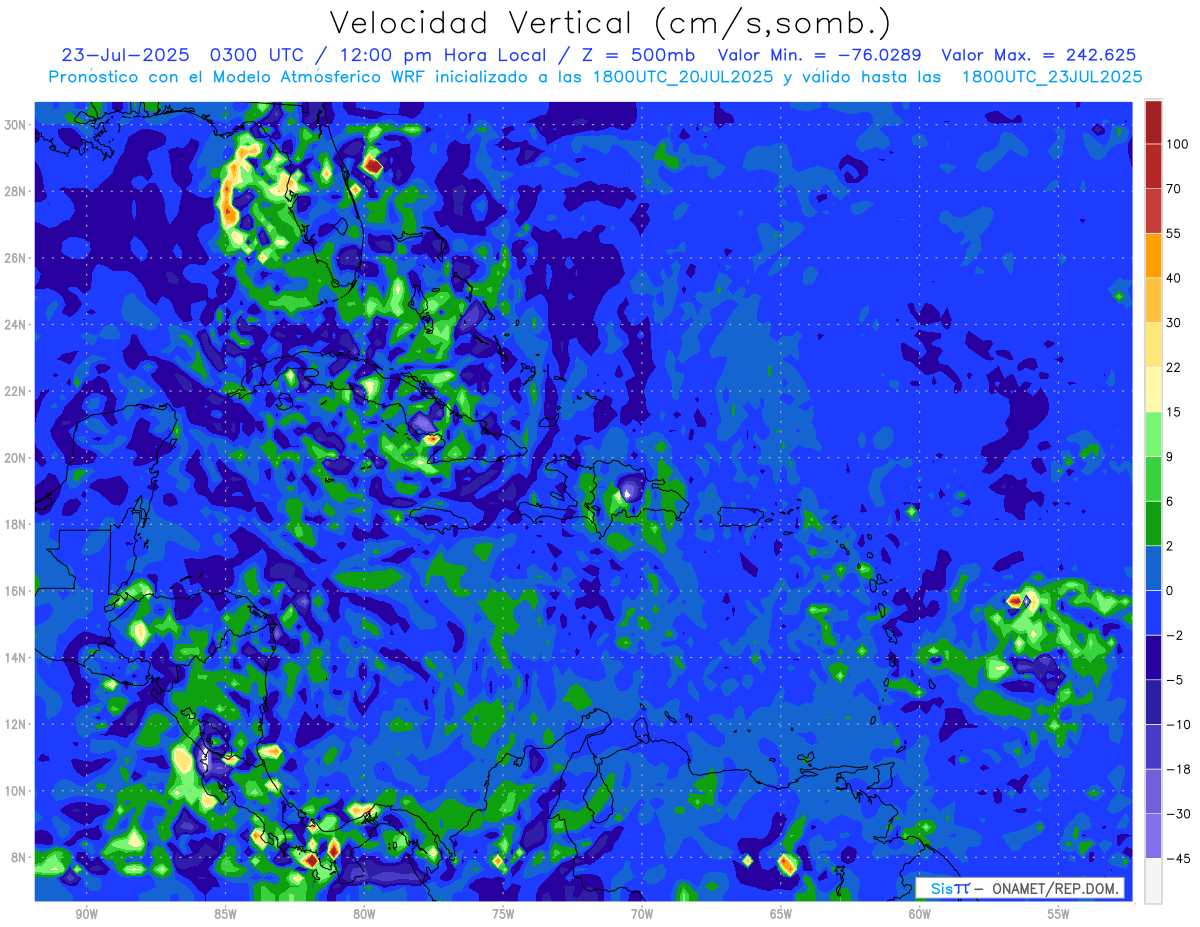Select the 'Z = 500mb' level label
Image resolution: width=1200 pixels, height=927 pixels.
(639, 55)
